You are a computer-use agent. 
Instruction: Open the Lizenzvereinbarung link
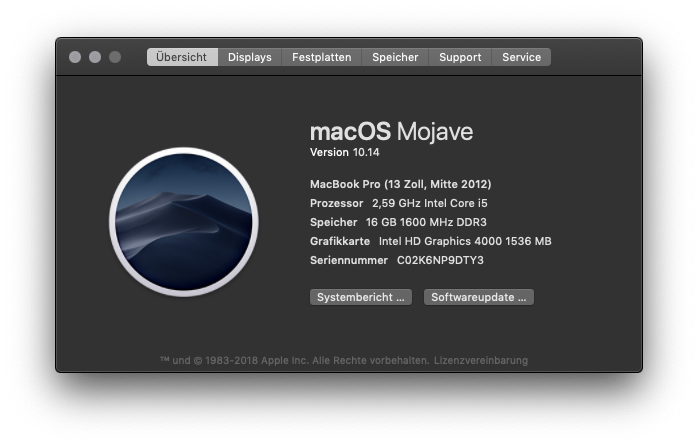pyautogui.click(x=481, y=360)
